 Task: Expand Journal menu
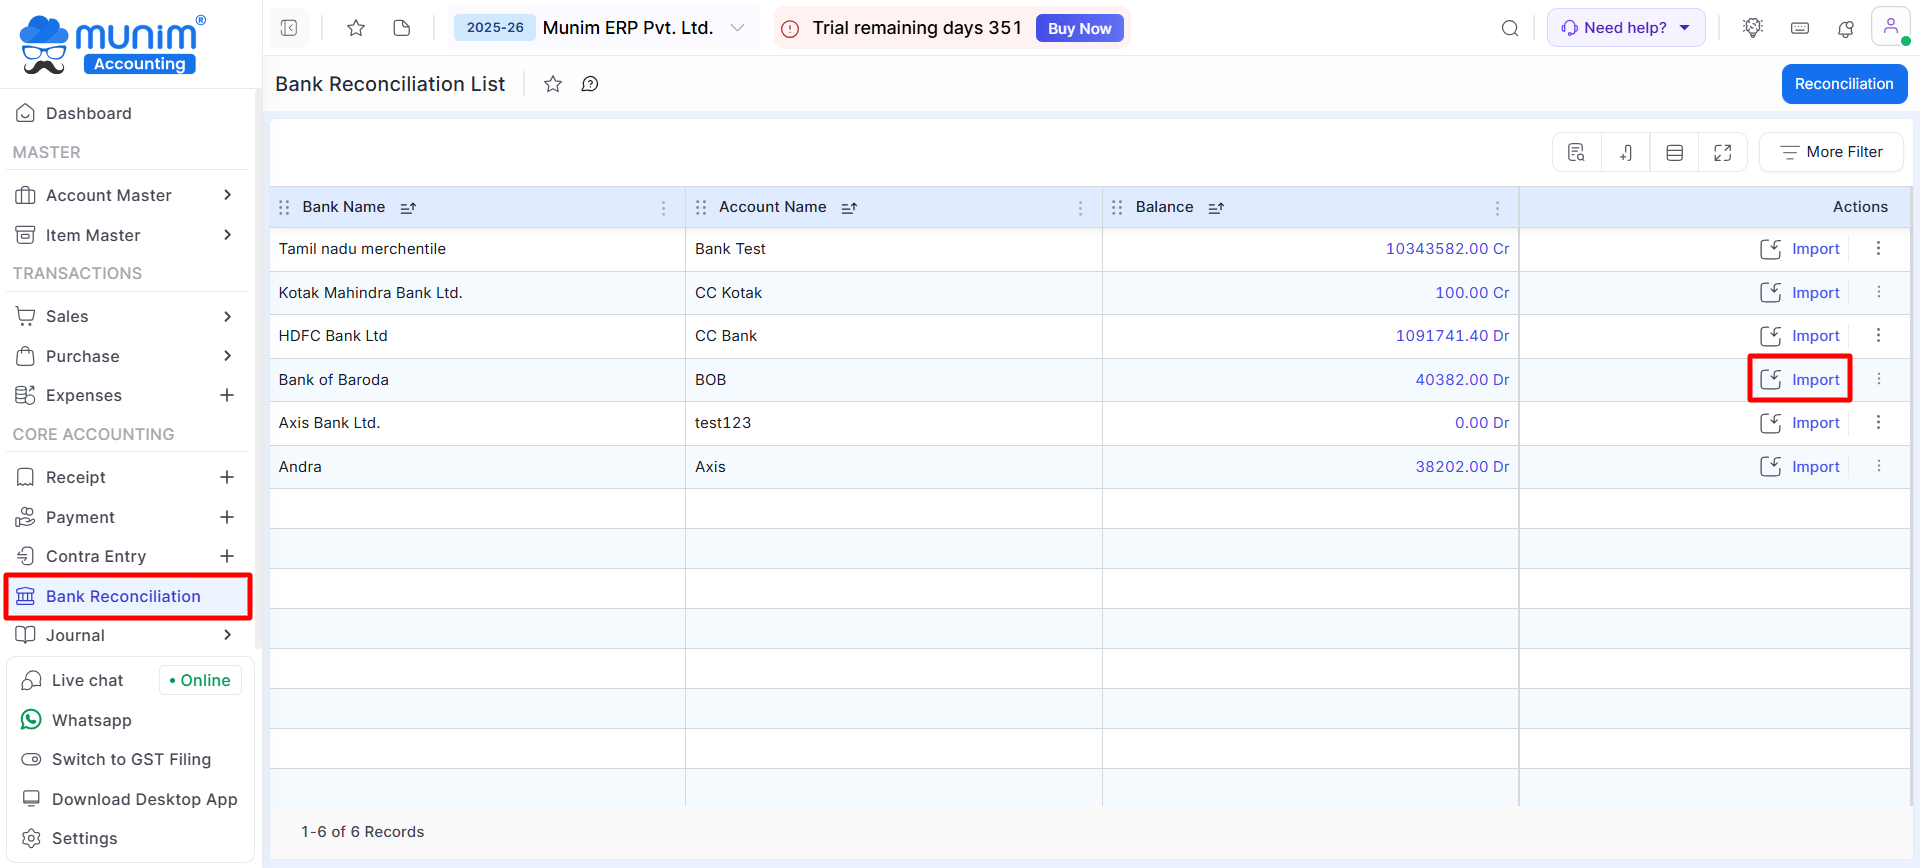[228, 635]
